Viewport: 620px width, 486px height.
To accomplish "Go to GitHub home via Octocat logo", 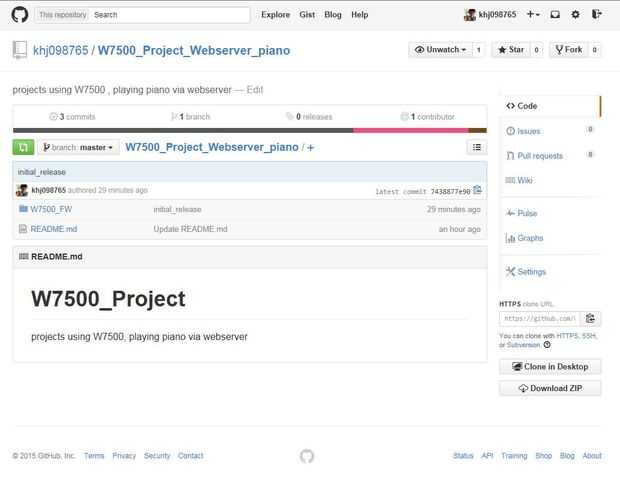I will tap(19, 15).
